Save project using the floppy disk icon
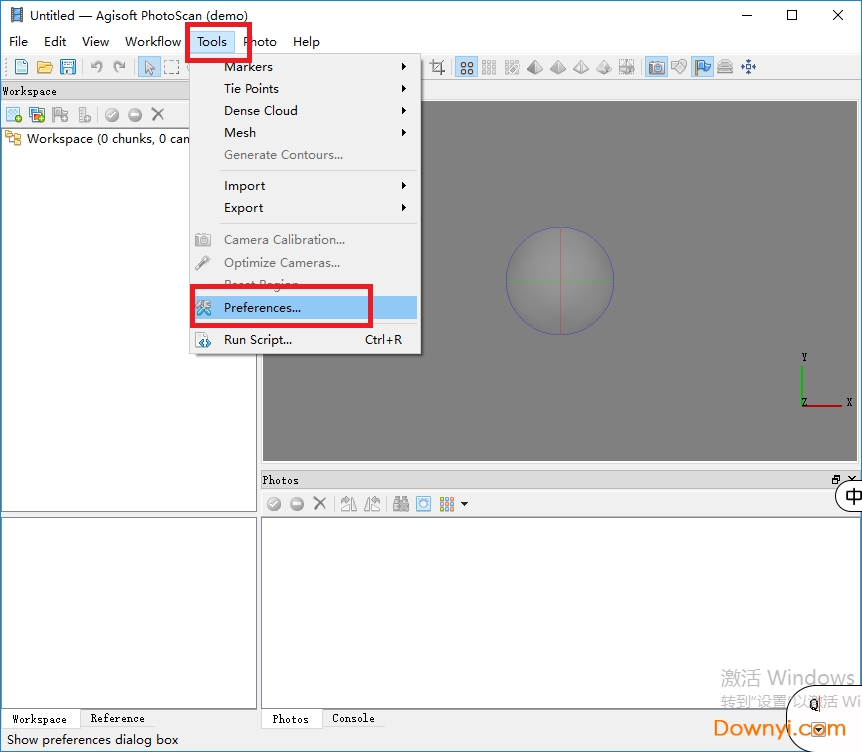 (x=68, y=67)
